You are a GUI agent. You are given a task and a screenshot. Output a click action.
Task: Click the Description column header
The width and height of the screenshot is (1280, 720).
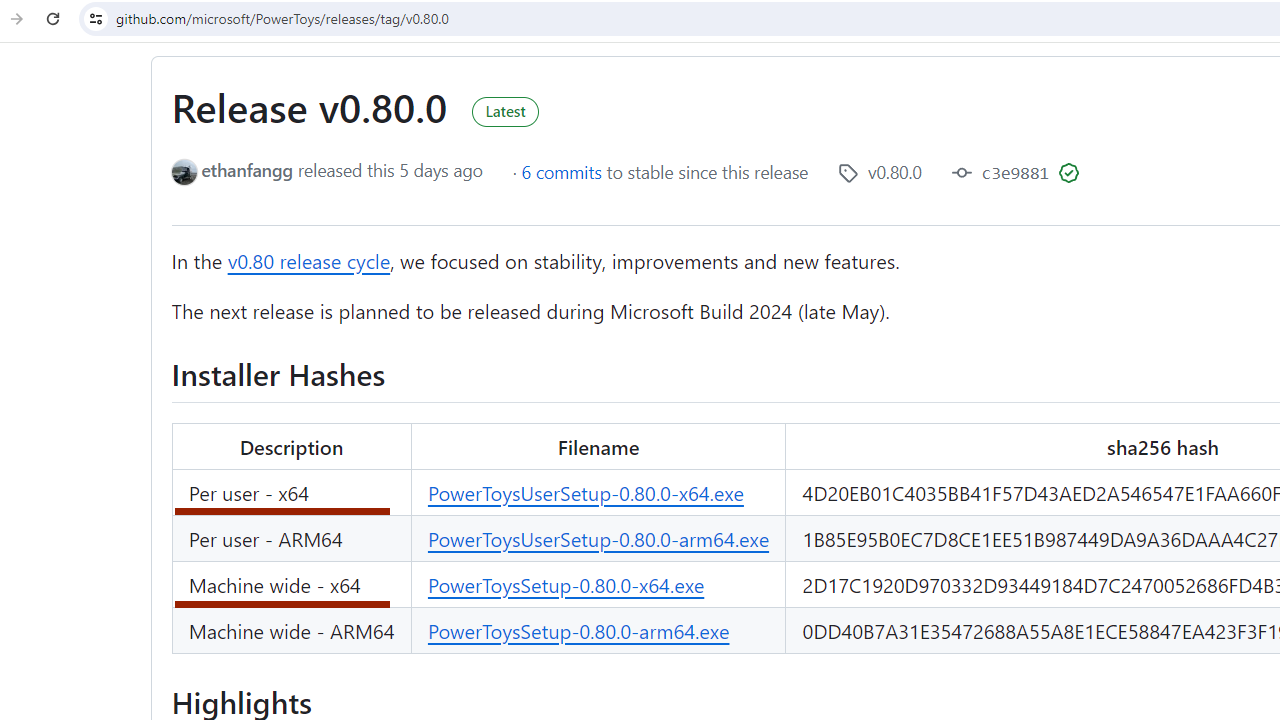(x=292, y=447)
